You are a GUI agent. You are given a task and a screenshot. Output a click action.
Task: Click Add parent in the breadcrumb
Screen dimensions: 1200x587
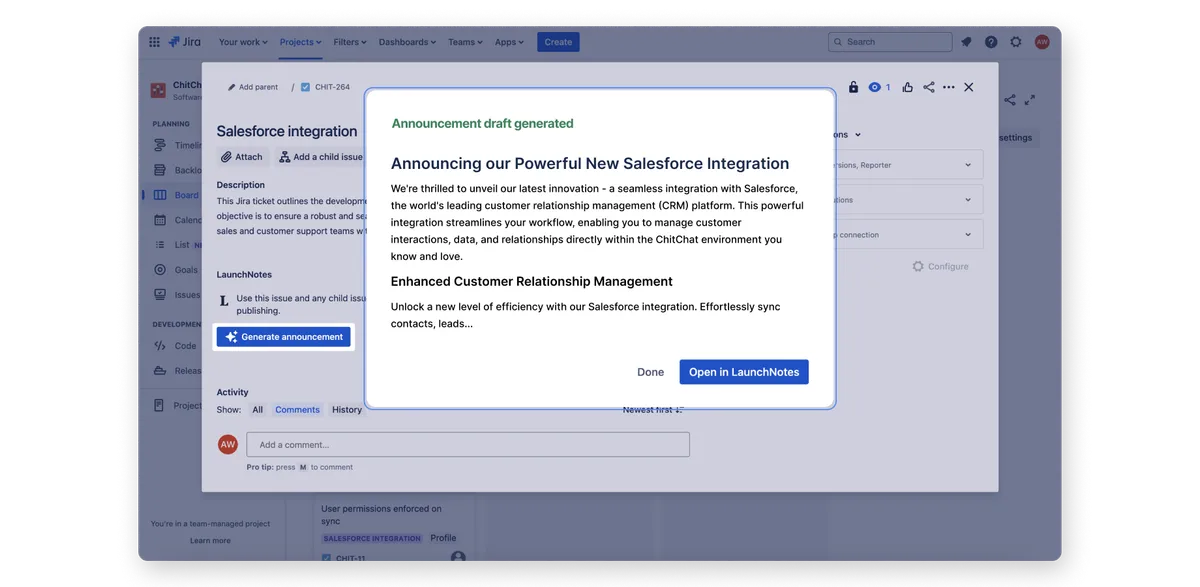[x=253, y=87]
